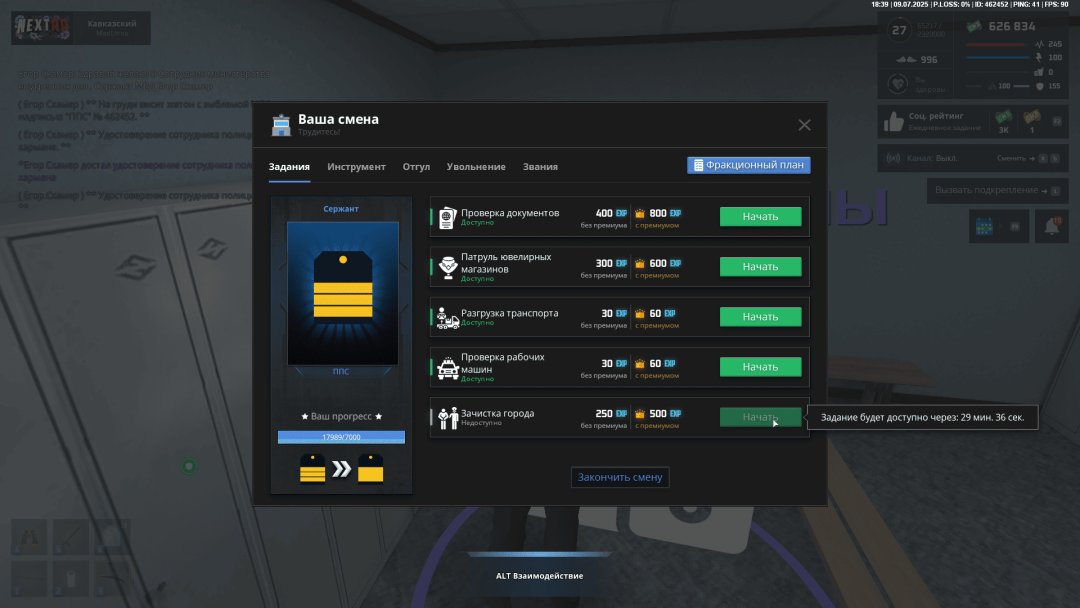This screenshot has height=608, width=1080.
Task: Click the money icon beside 626 834
Action: click(974, 26)
